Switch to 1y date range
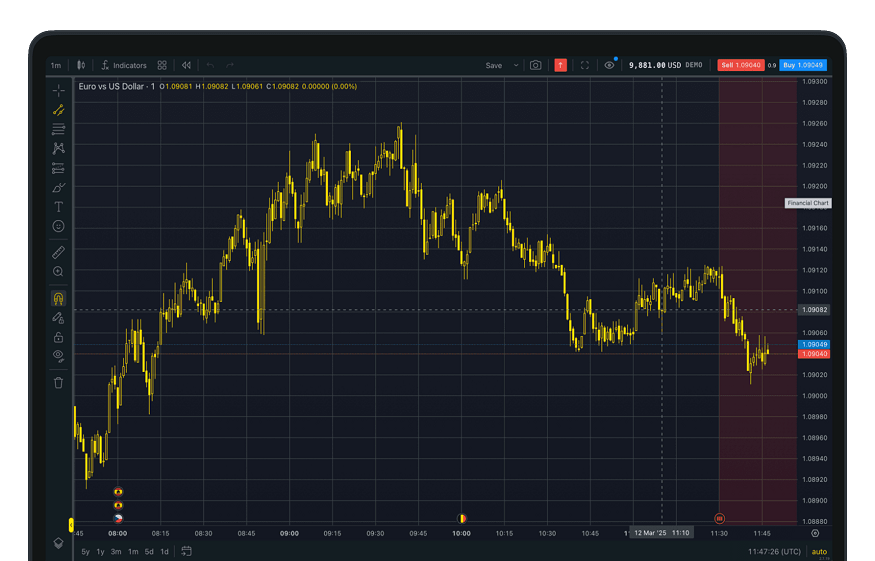The width and height of the screenshot is (875, 561). coord(100,552)
